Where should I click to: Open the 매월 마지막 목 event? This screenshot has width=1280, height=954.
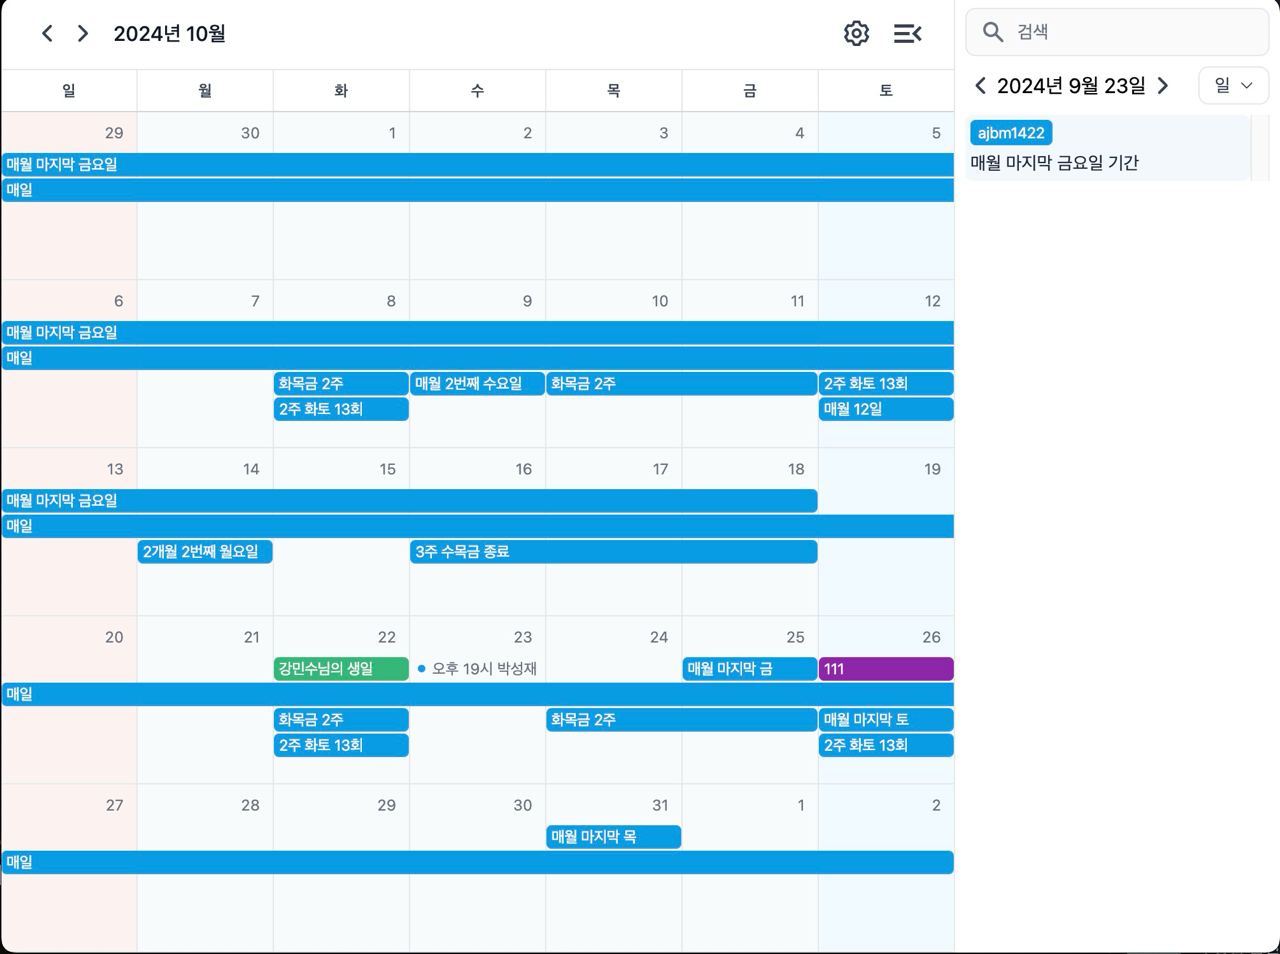(x=613, y=837)
